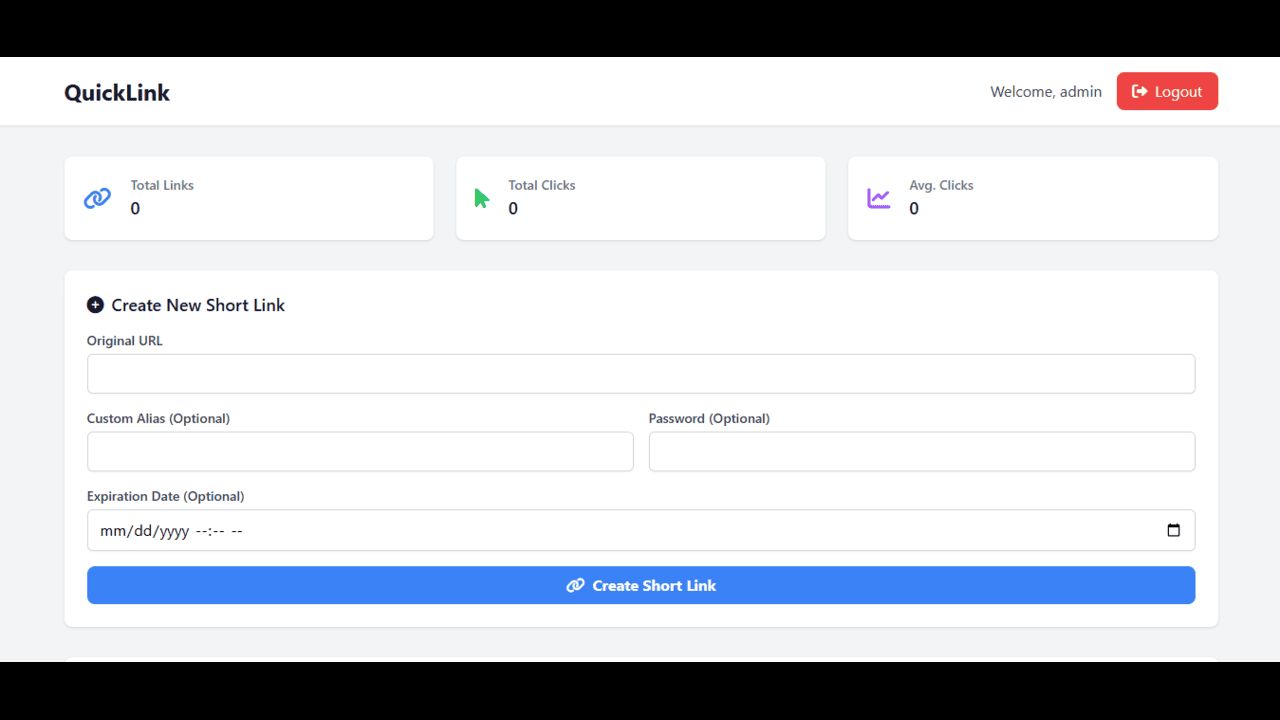Image resolution: width=1280 pixels, height=720 pixels.
Task: Click the blue chain Total Links icon
Action: (x=97, y=198)
